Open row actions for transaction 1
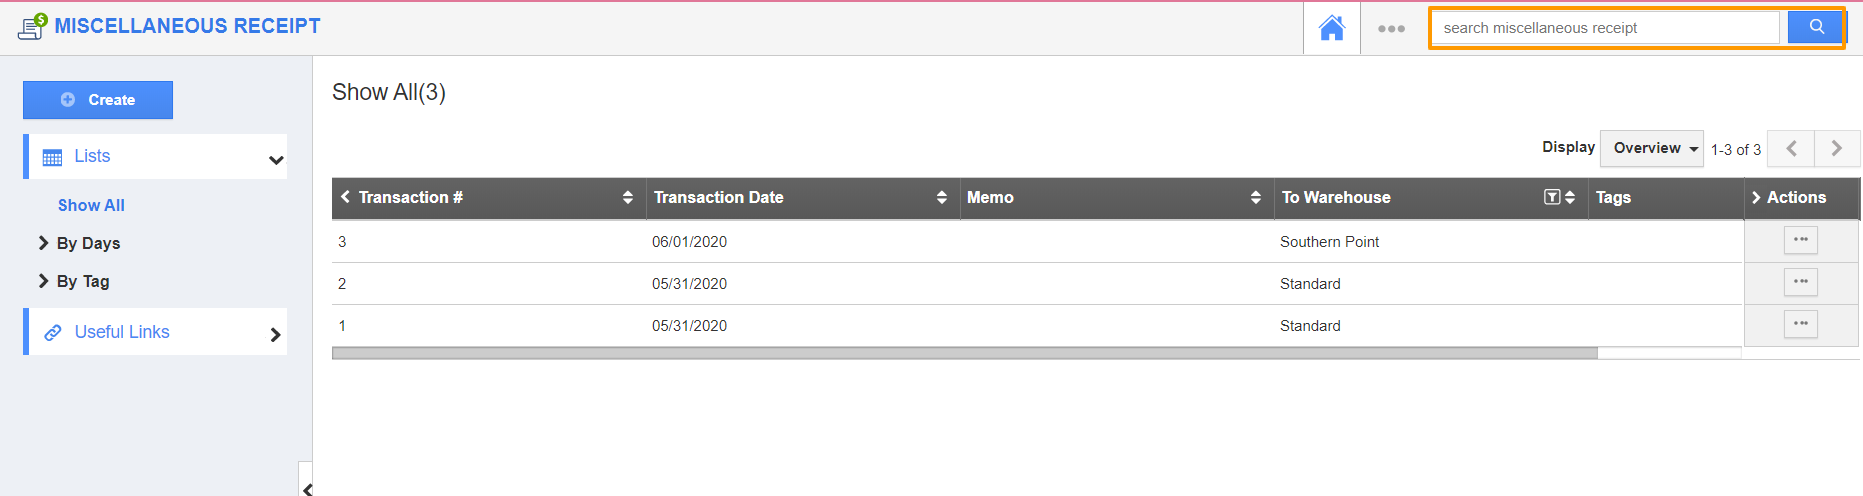The image size is (1863, 496). point(1800,324)
